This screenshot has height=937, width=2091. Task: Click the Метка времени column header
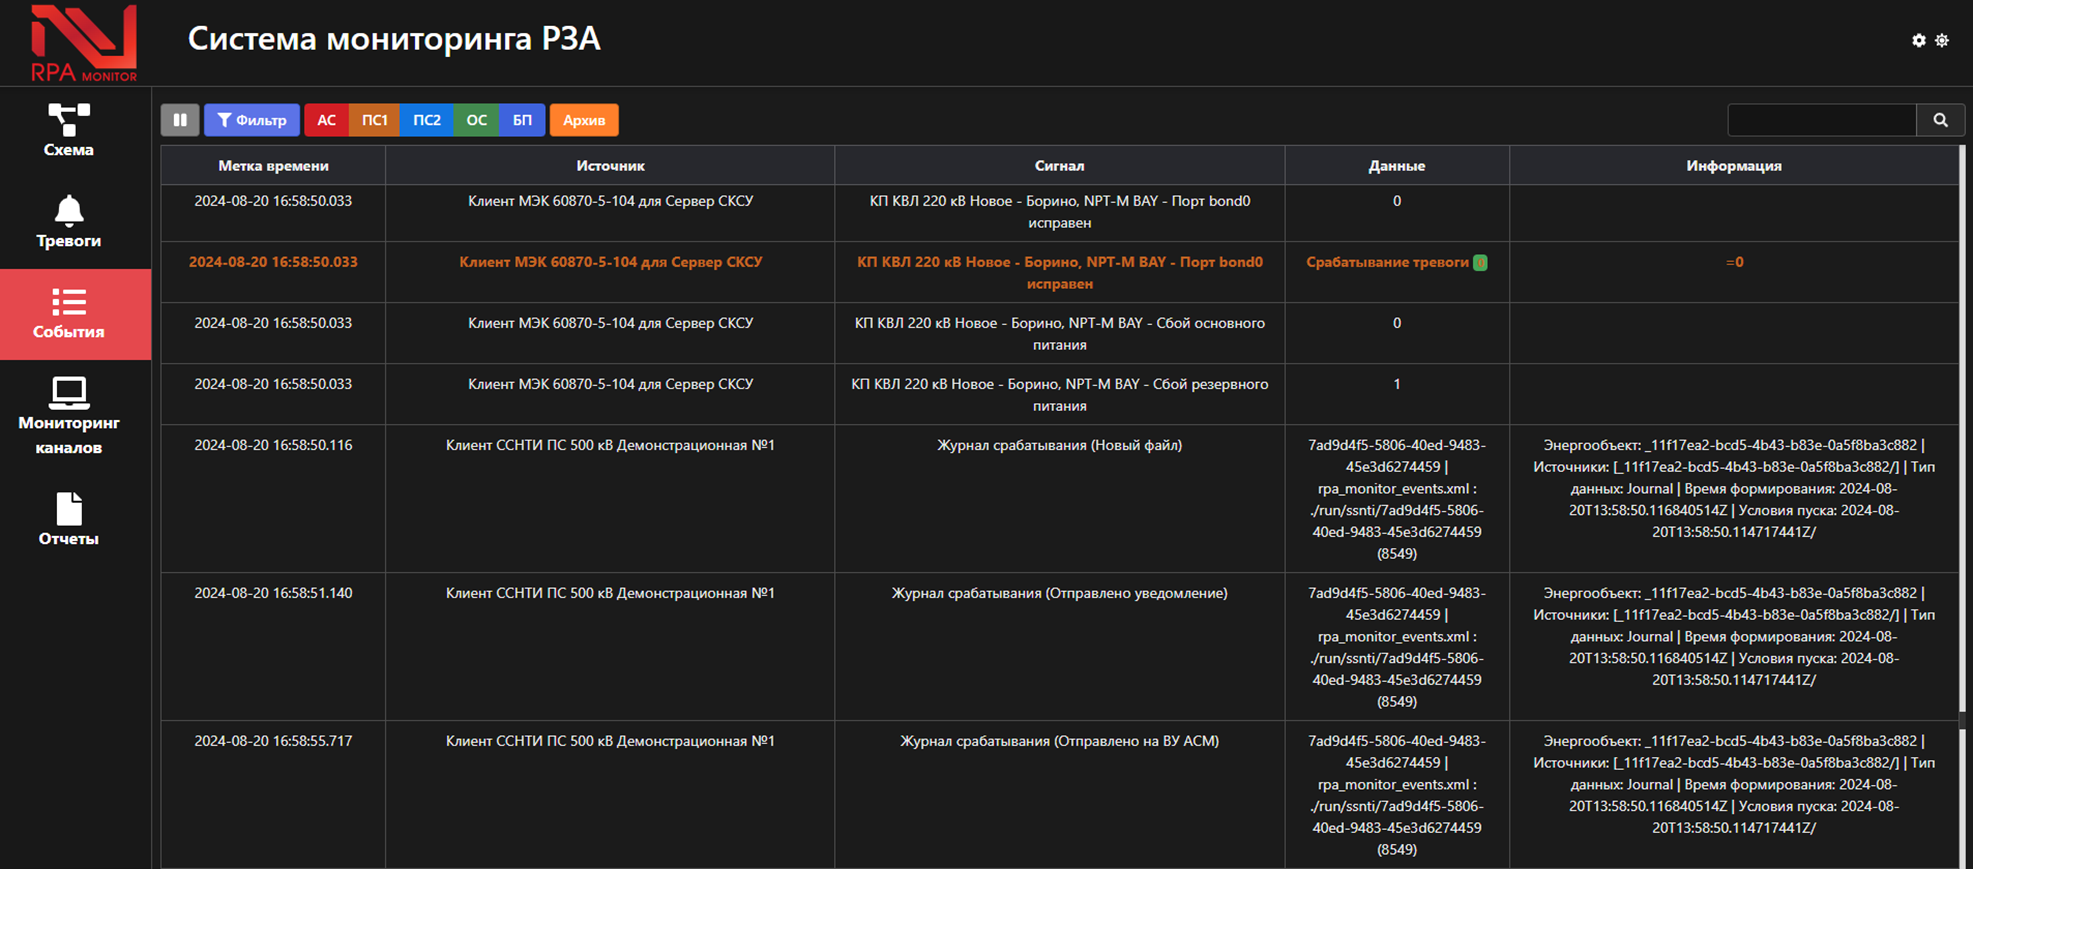[x=273, y=166]
